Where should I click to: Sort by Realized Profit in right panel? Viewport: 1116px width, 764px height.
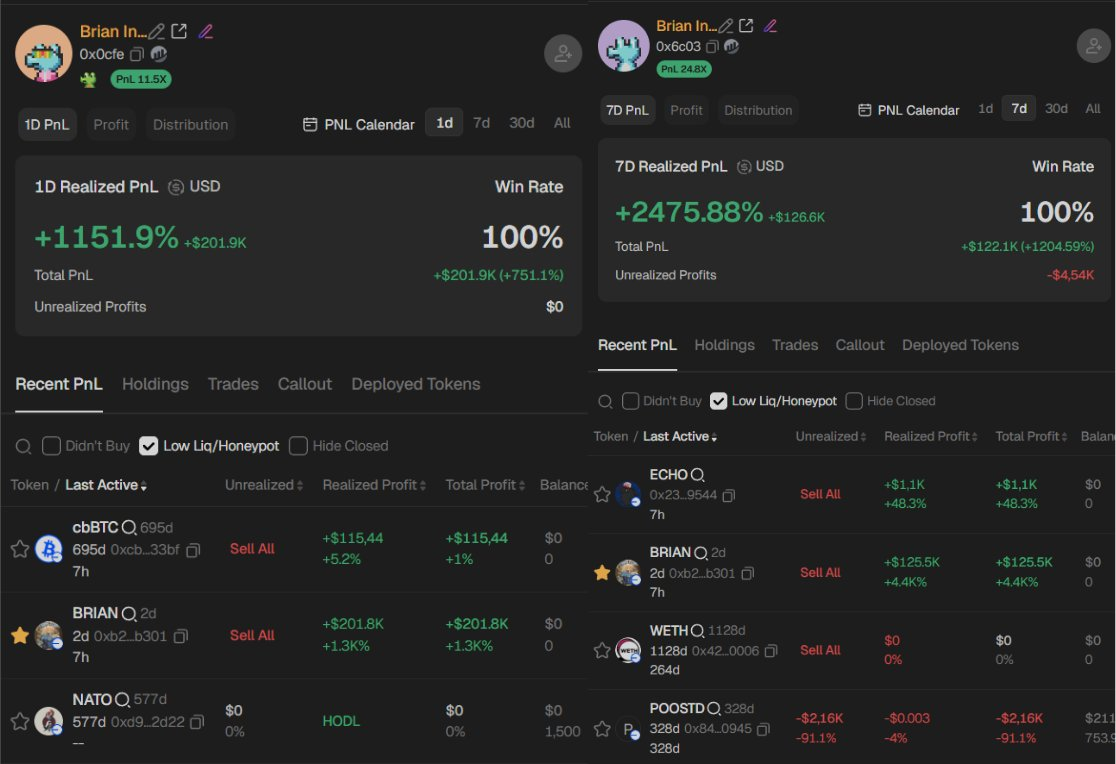(931, 436)
